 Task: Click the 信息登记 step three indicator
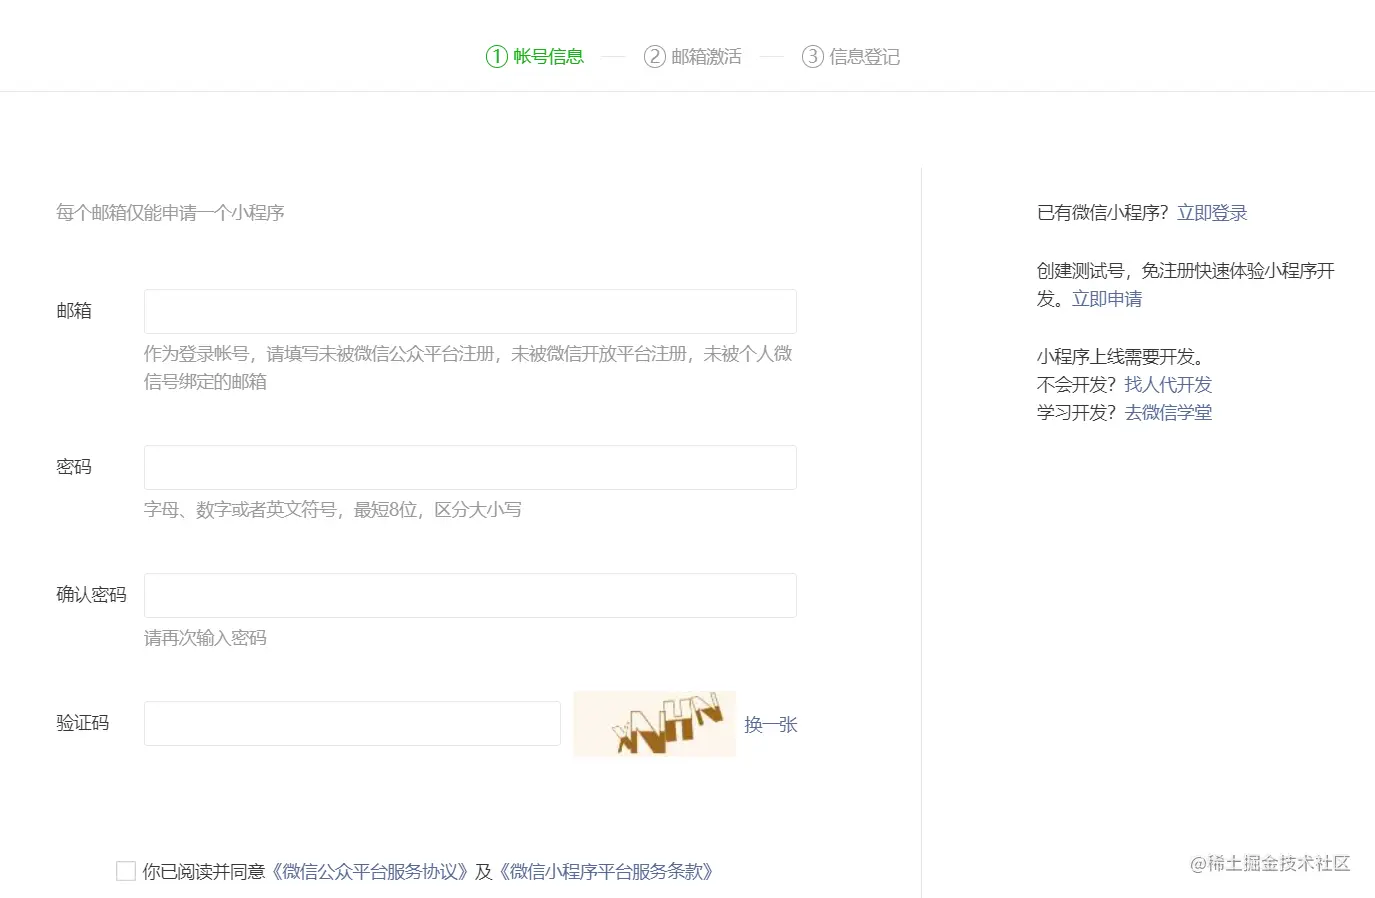pyautogui.click(x=851, y=57)
